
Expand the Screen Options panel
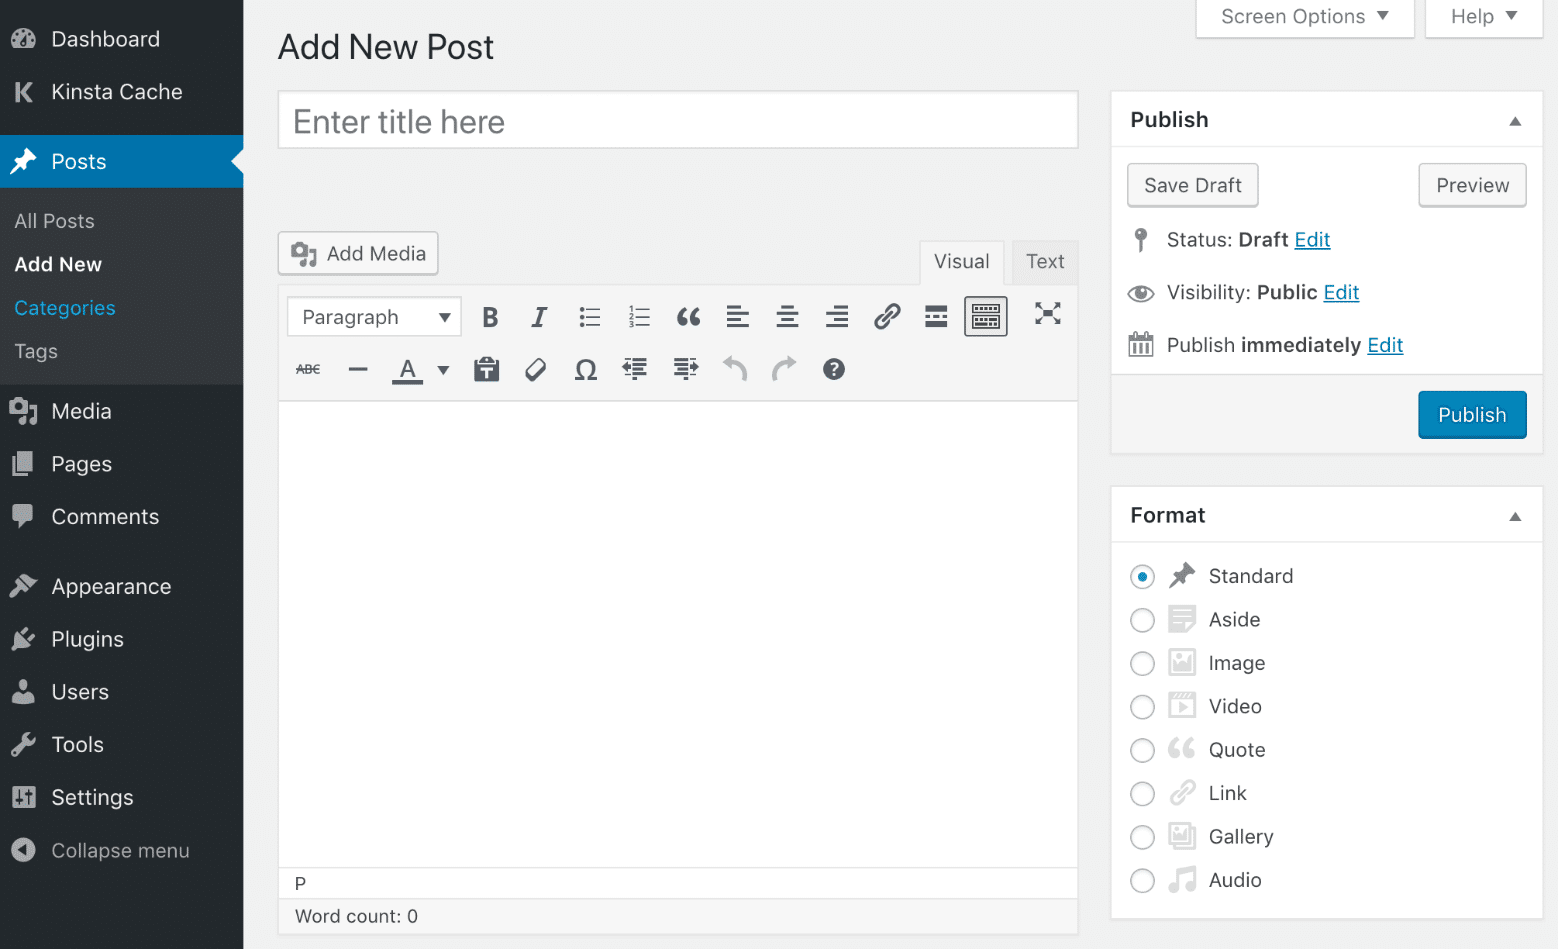pos(1304,17)
